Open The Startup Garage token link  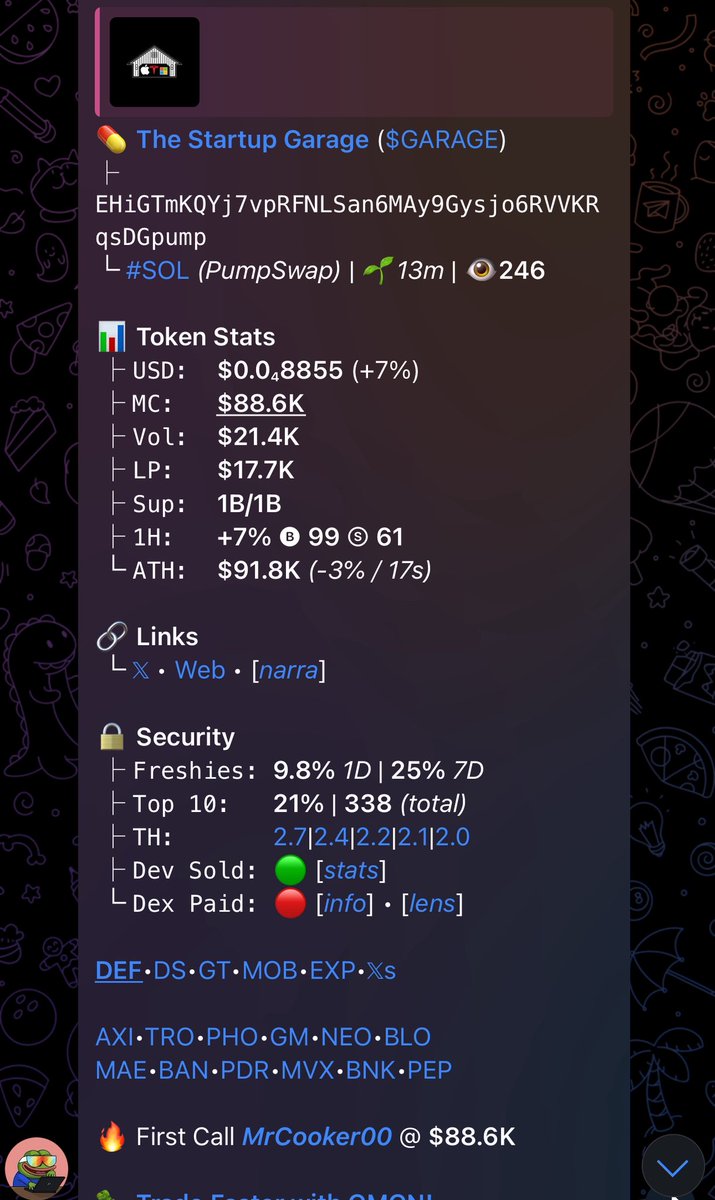(x=253, y=139)
